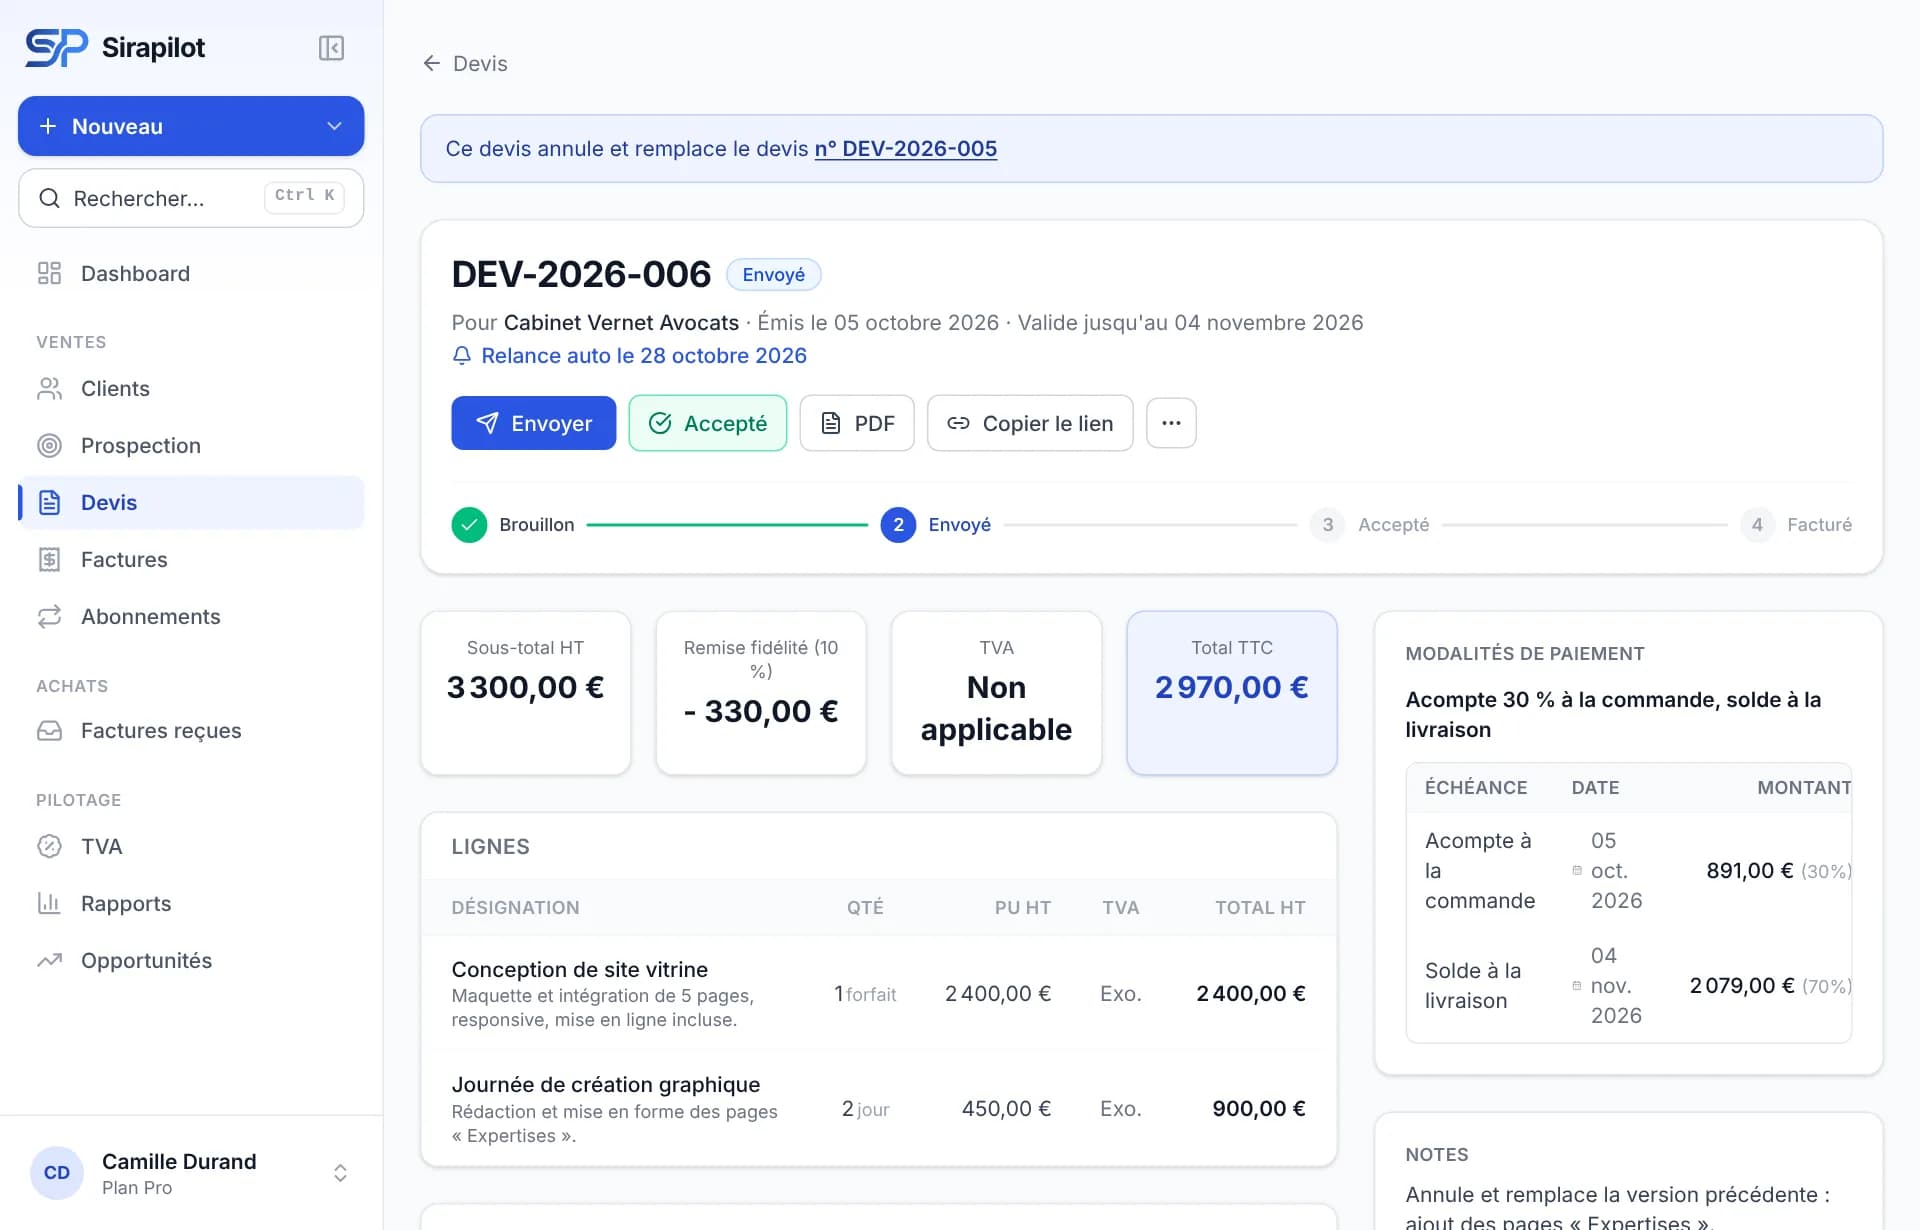1920x1230 pixels.
Task: Open Factures reçues page
Action: [x=191, y=731]
